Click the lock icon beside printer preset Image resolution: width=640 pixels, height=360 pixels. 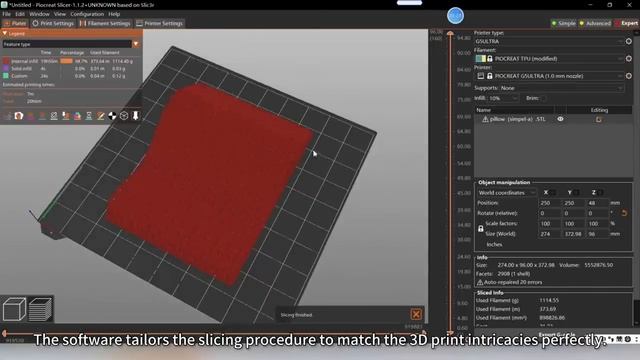point(490,76)
